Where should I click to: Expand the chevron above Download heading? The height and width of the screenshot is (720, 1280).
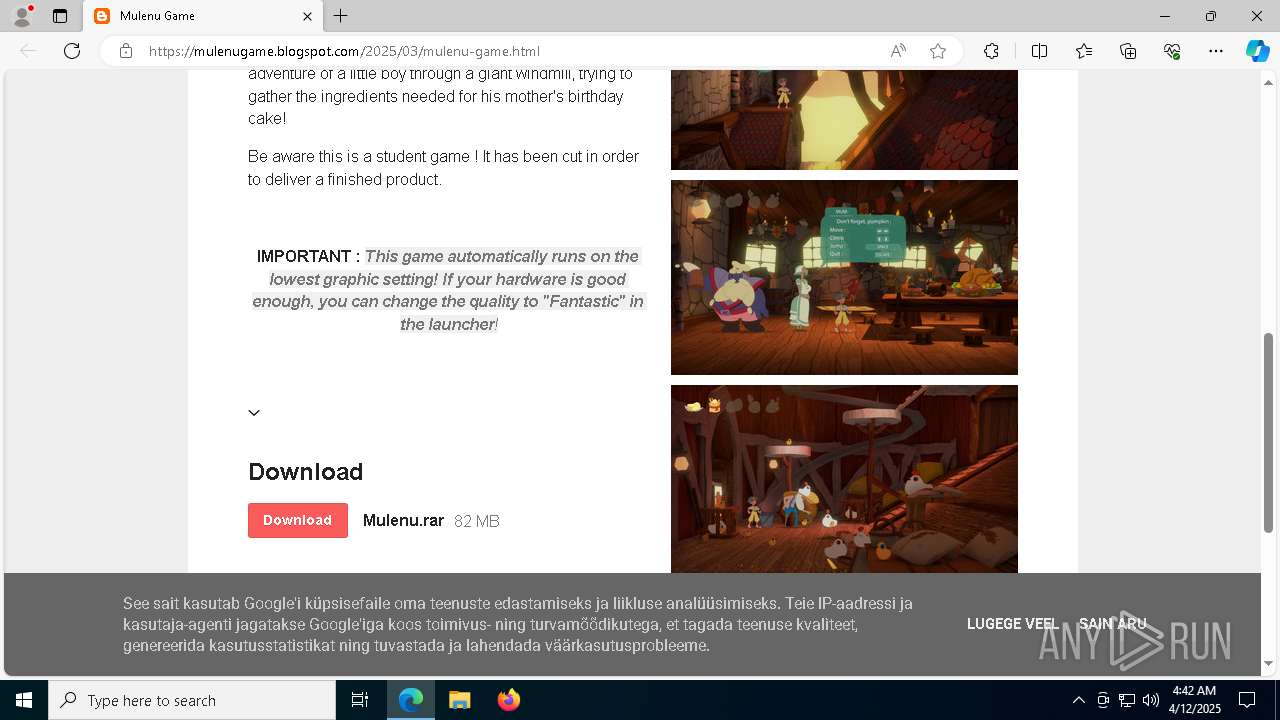coord(254,413)
